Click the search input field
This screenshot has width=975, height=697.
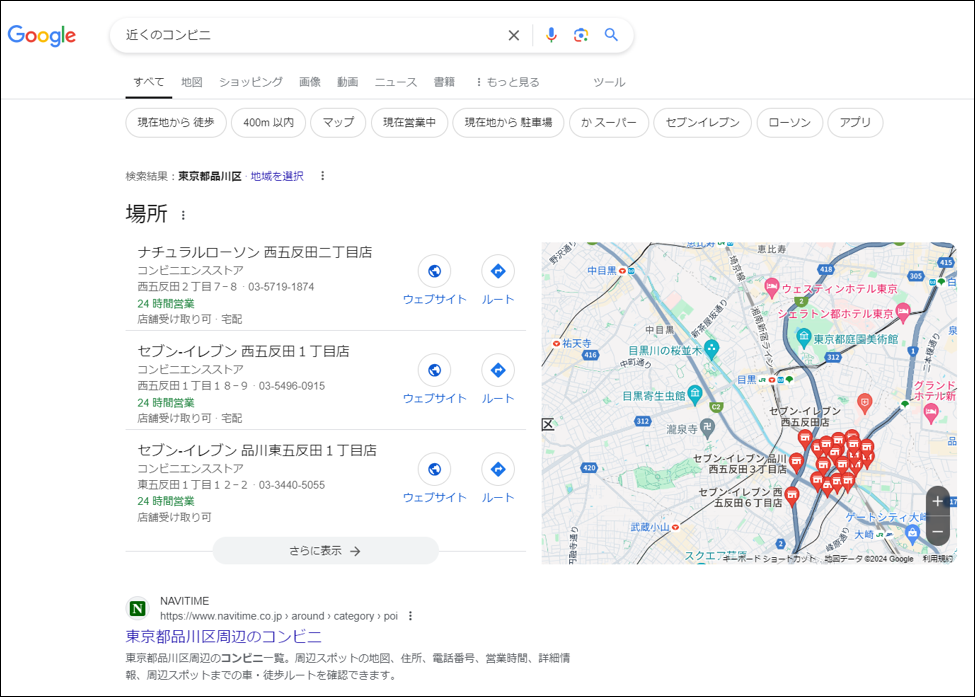pyautogui.click(x=311, y=35)
